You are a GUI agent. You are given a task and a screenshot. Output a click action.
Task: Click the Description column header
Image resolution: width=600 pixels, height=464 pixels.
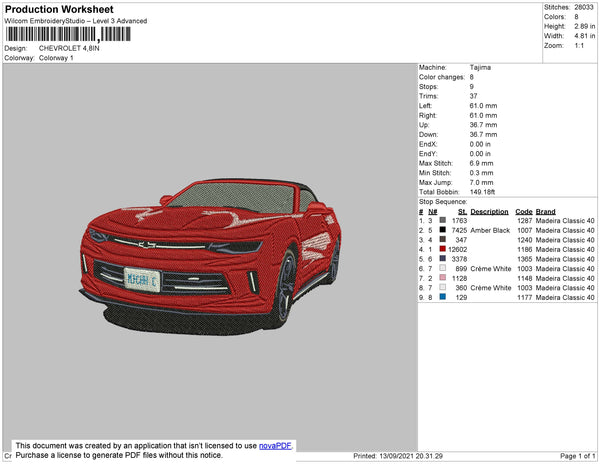tap(490, 211)
